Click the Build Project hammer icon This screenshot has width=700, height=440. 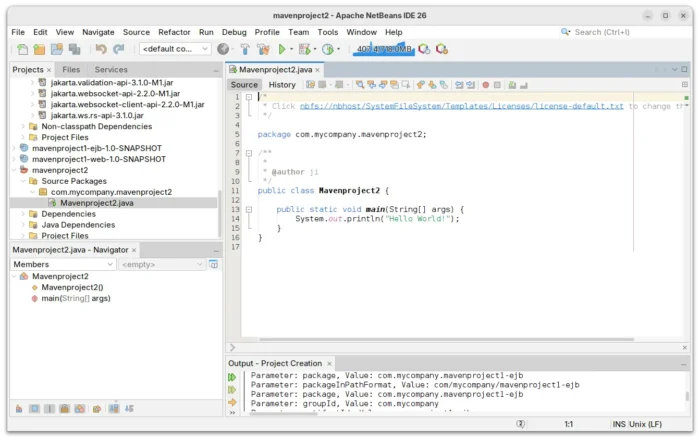[x=245, y=49]
